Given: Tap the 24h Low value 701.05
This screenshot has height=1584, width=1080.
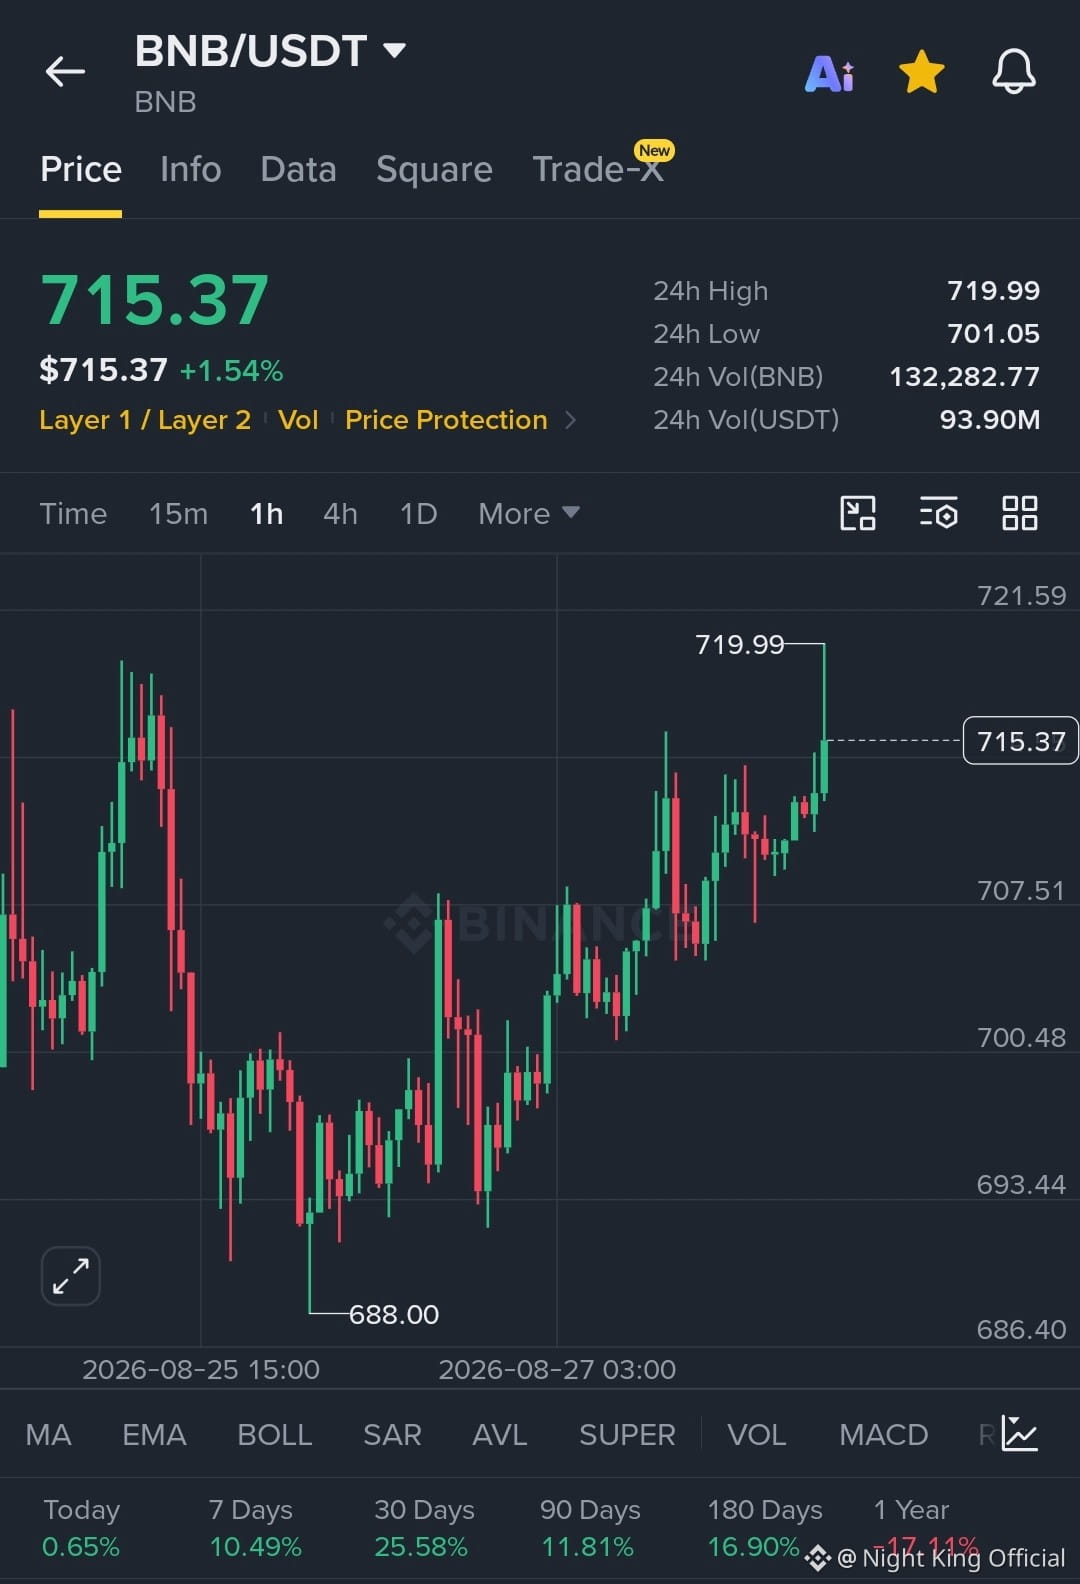Looking at the screenshot, I should 993,334.
